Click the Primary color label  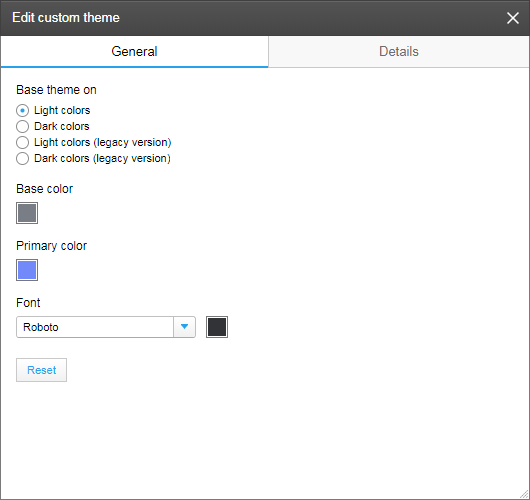(52, 246)
